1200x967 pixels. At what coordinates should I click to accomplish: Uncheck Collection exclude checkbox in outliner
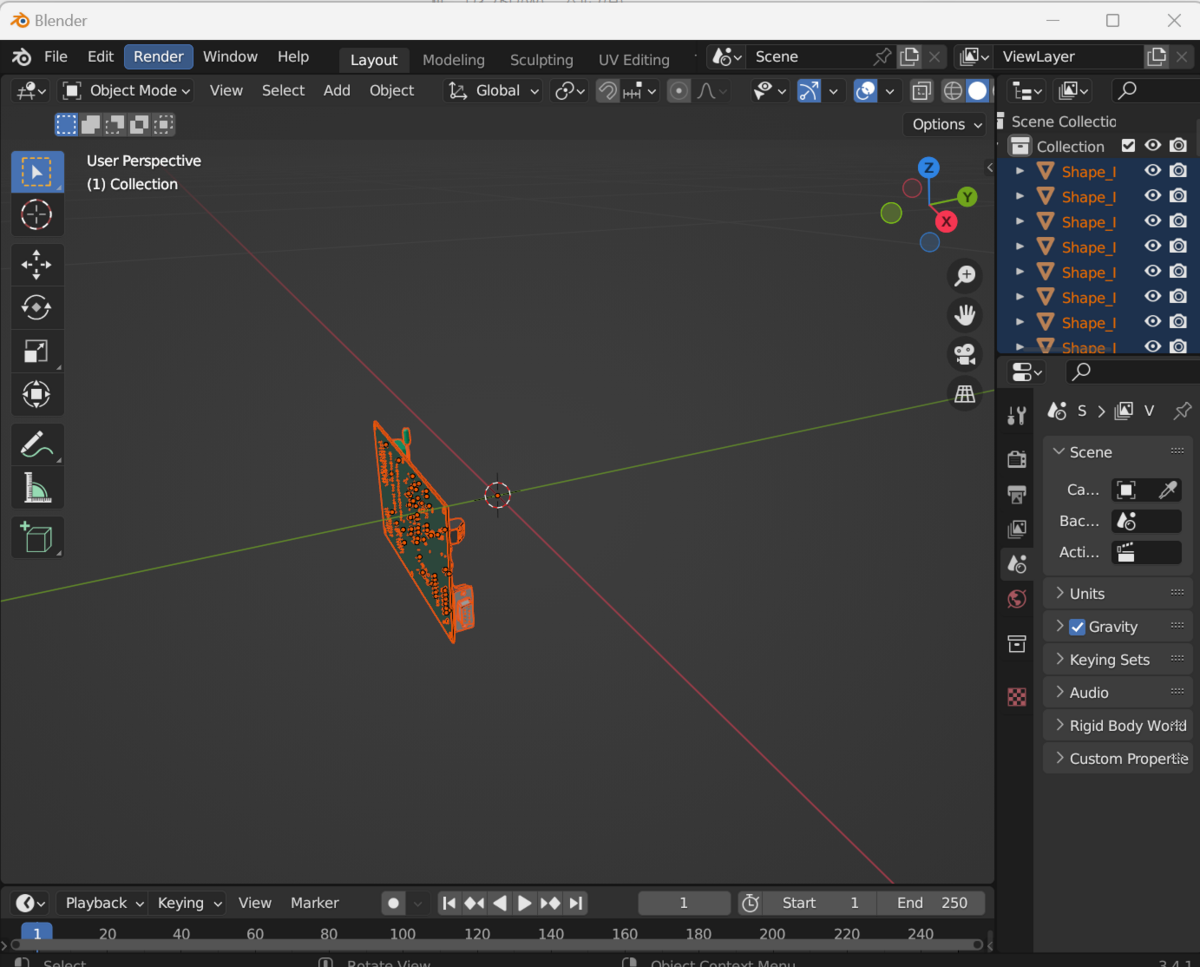point(1128,146)
